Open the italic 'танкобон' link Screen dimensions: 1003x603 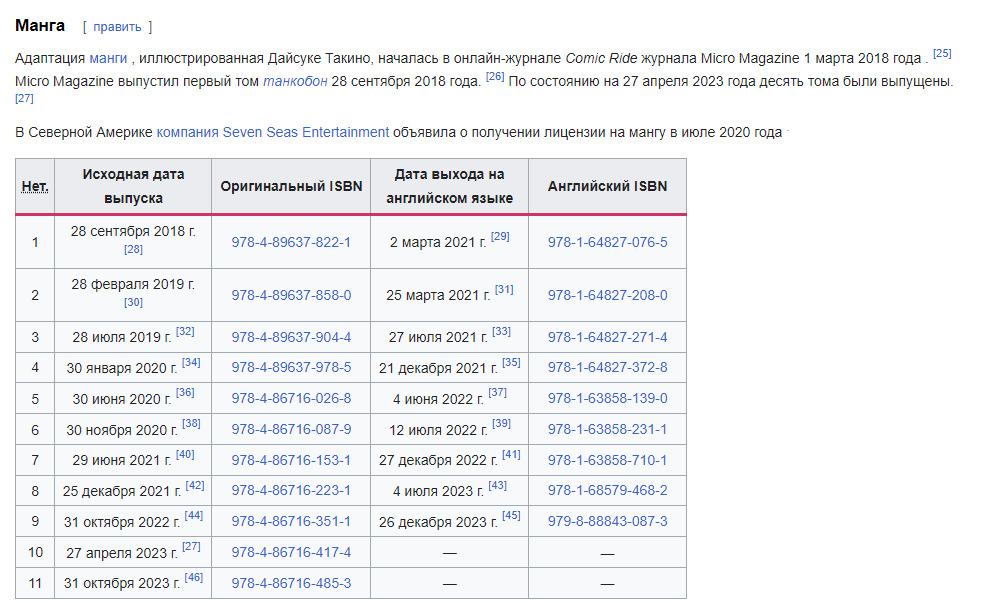point(295,81)
